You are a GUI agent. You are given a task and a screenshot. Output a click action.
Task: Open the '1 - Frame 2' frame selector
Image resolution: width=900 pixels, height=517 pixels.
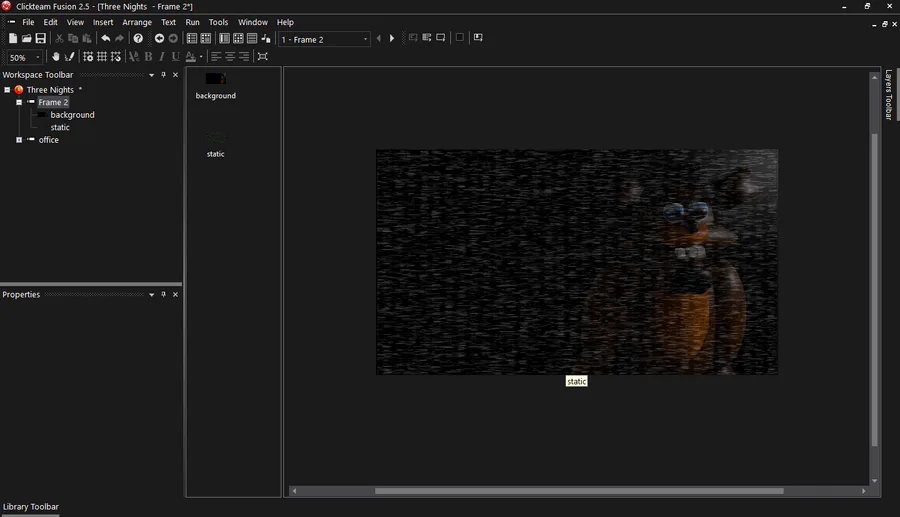tap(324, 39)
